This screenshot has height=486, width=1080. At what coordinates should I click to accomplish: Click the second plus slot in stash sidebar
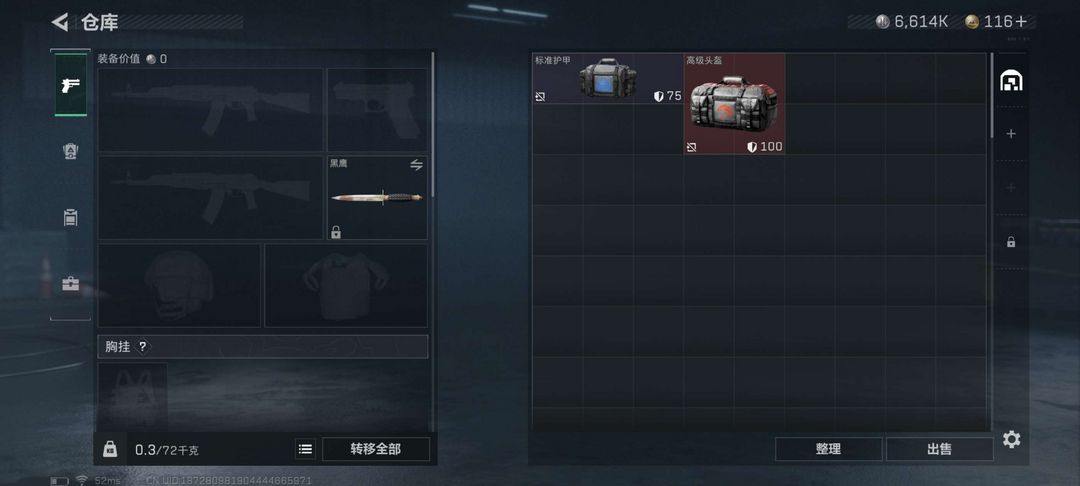[1011, 187]
